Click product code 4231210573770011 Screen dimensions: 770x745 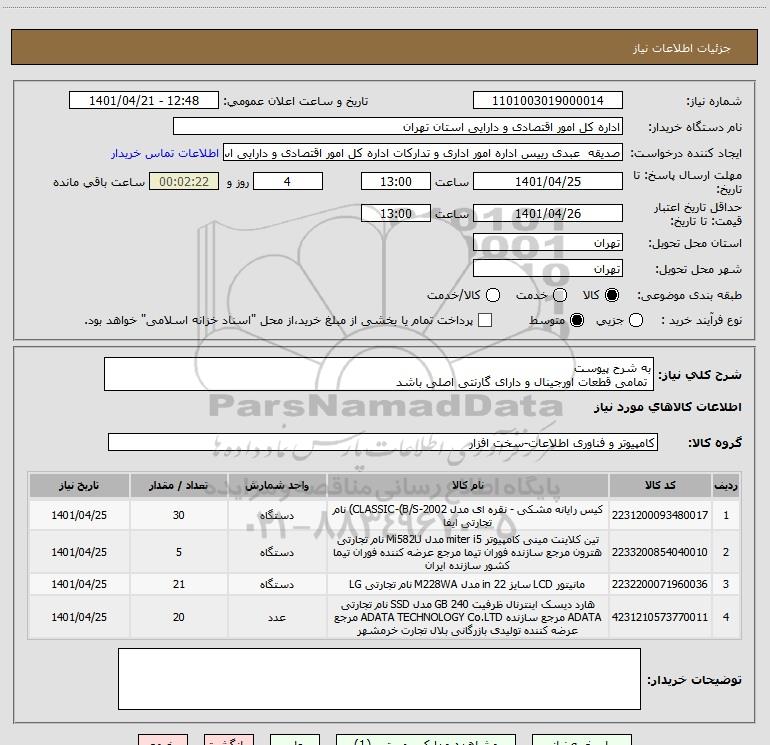pos(660,617)
